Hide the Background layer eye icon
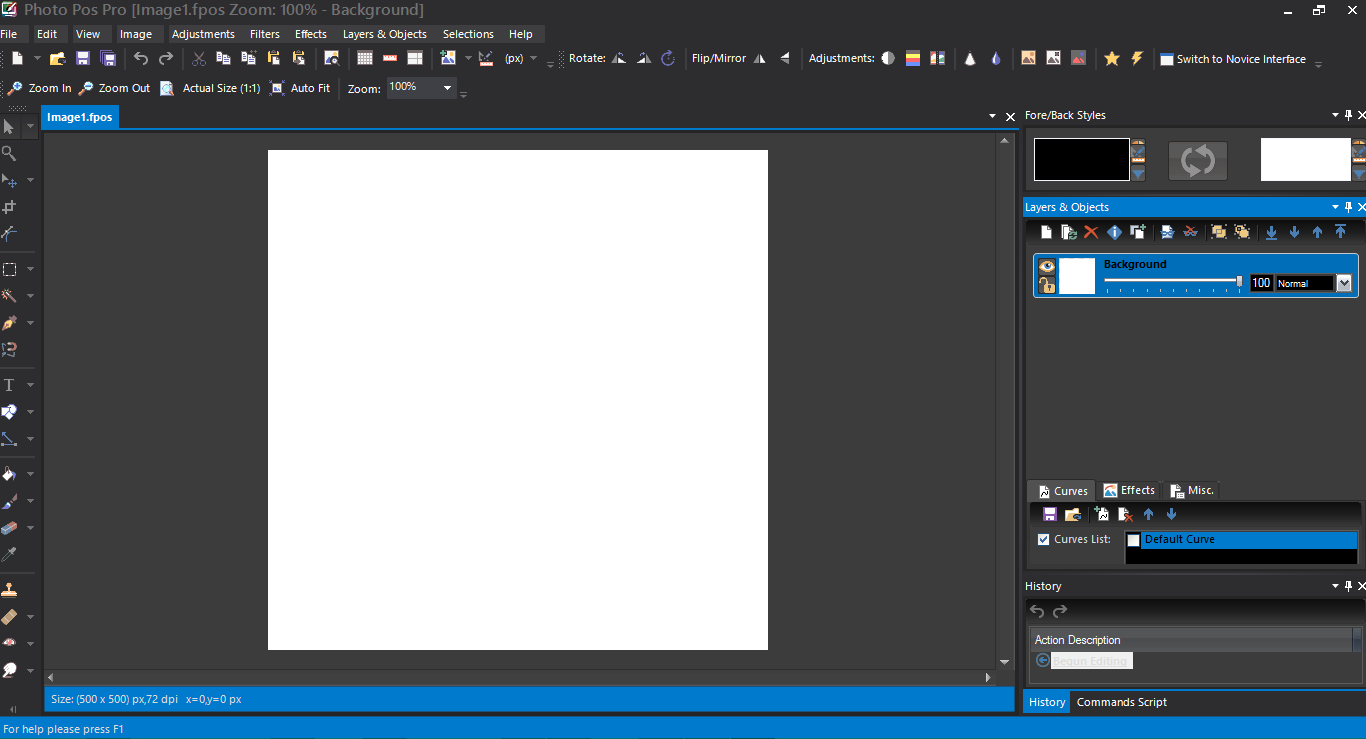This screenshot has height=739, width=1366. pyautogui.click(x=1046, y=266)
